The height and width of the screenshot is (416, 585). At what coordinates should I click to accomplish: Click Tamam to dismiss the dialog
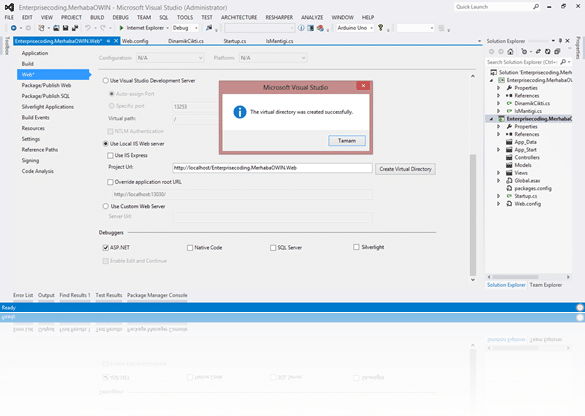click(347, 141)
